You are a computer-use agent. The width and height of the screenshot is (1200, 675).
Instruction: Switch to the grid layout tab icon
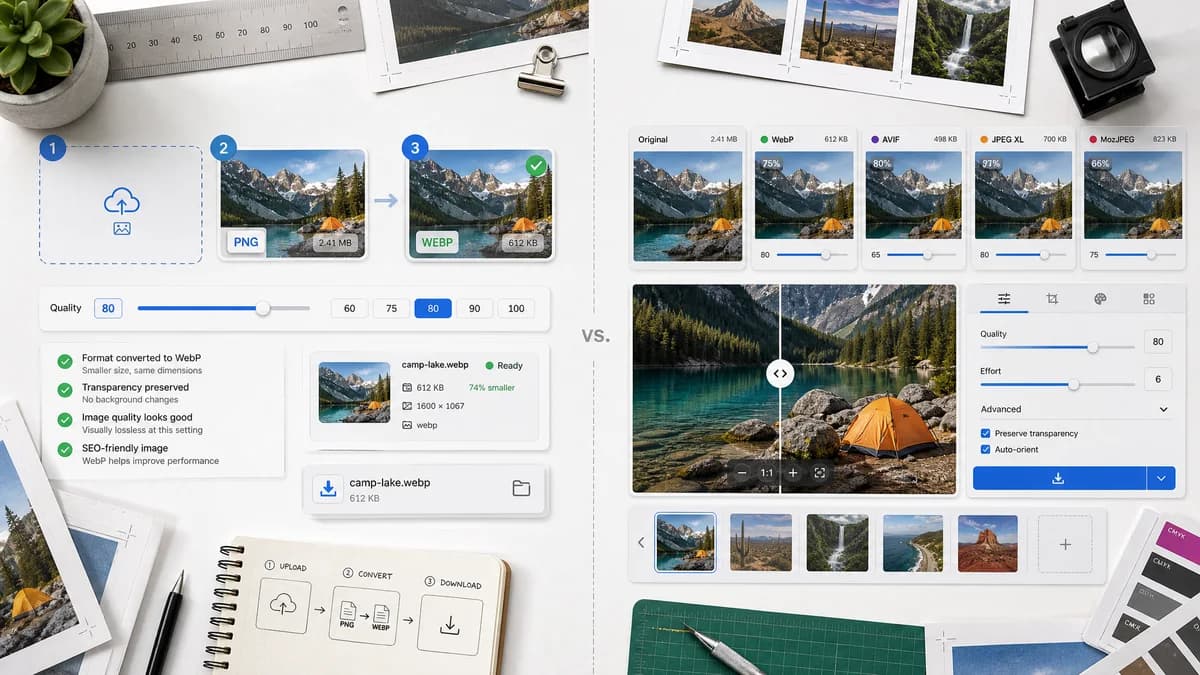[x=1148, y=298]
